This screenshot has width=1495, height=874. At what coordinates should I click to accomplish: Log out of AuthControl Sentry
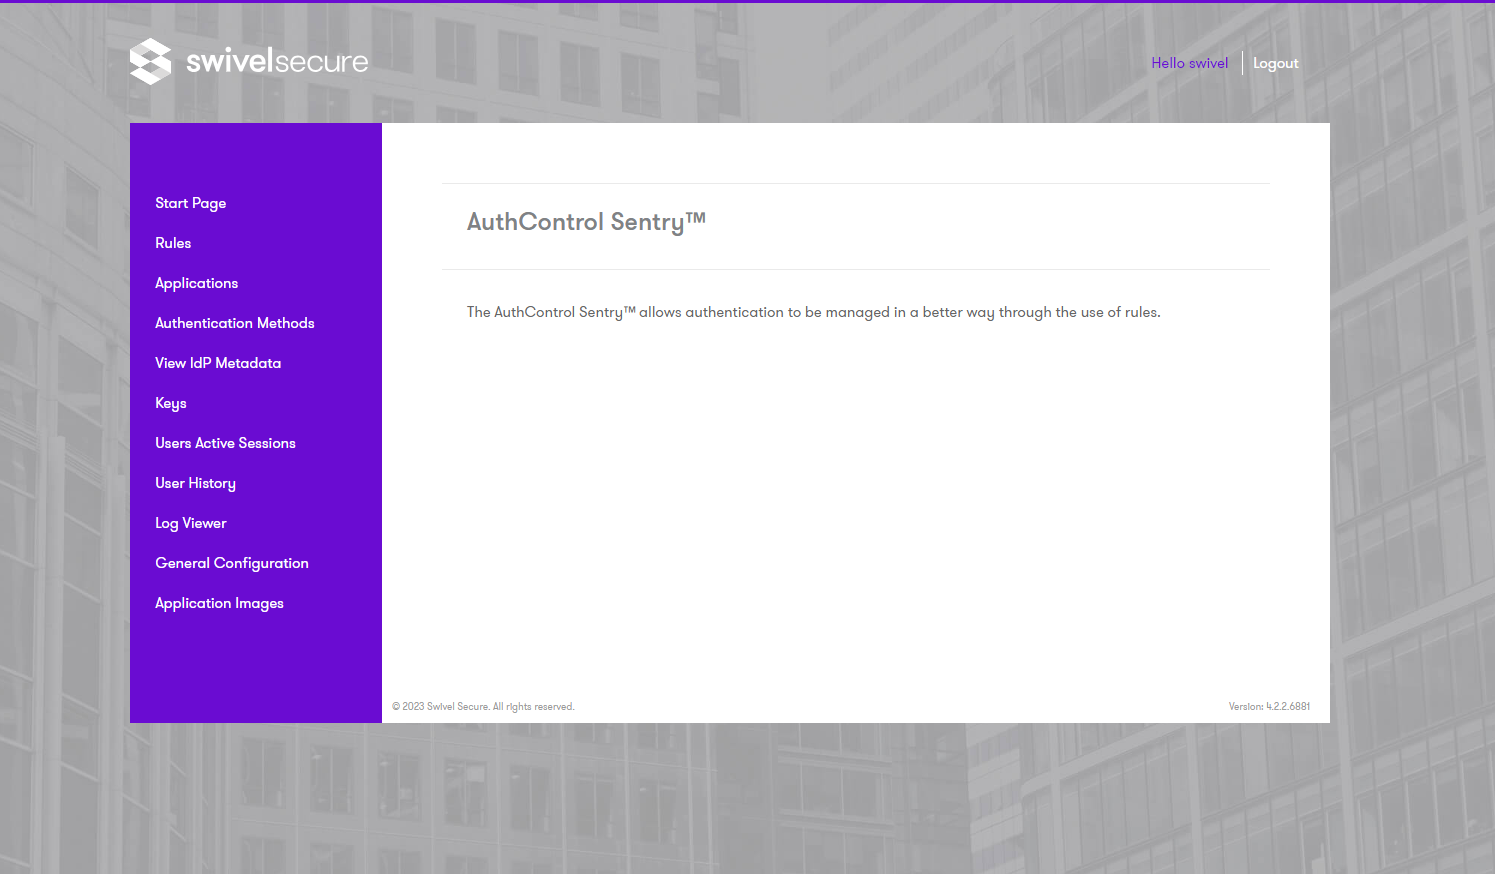click(x=1275, y=62)
